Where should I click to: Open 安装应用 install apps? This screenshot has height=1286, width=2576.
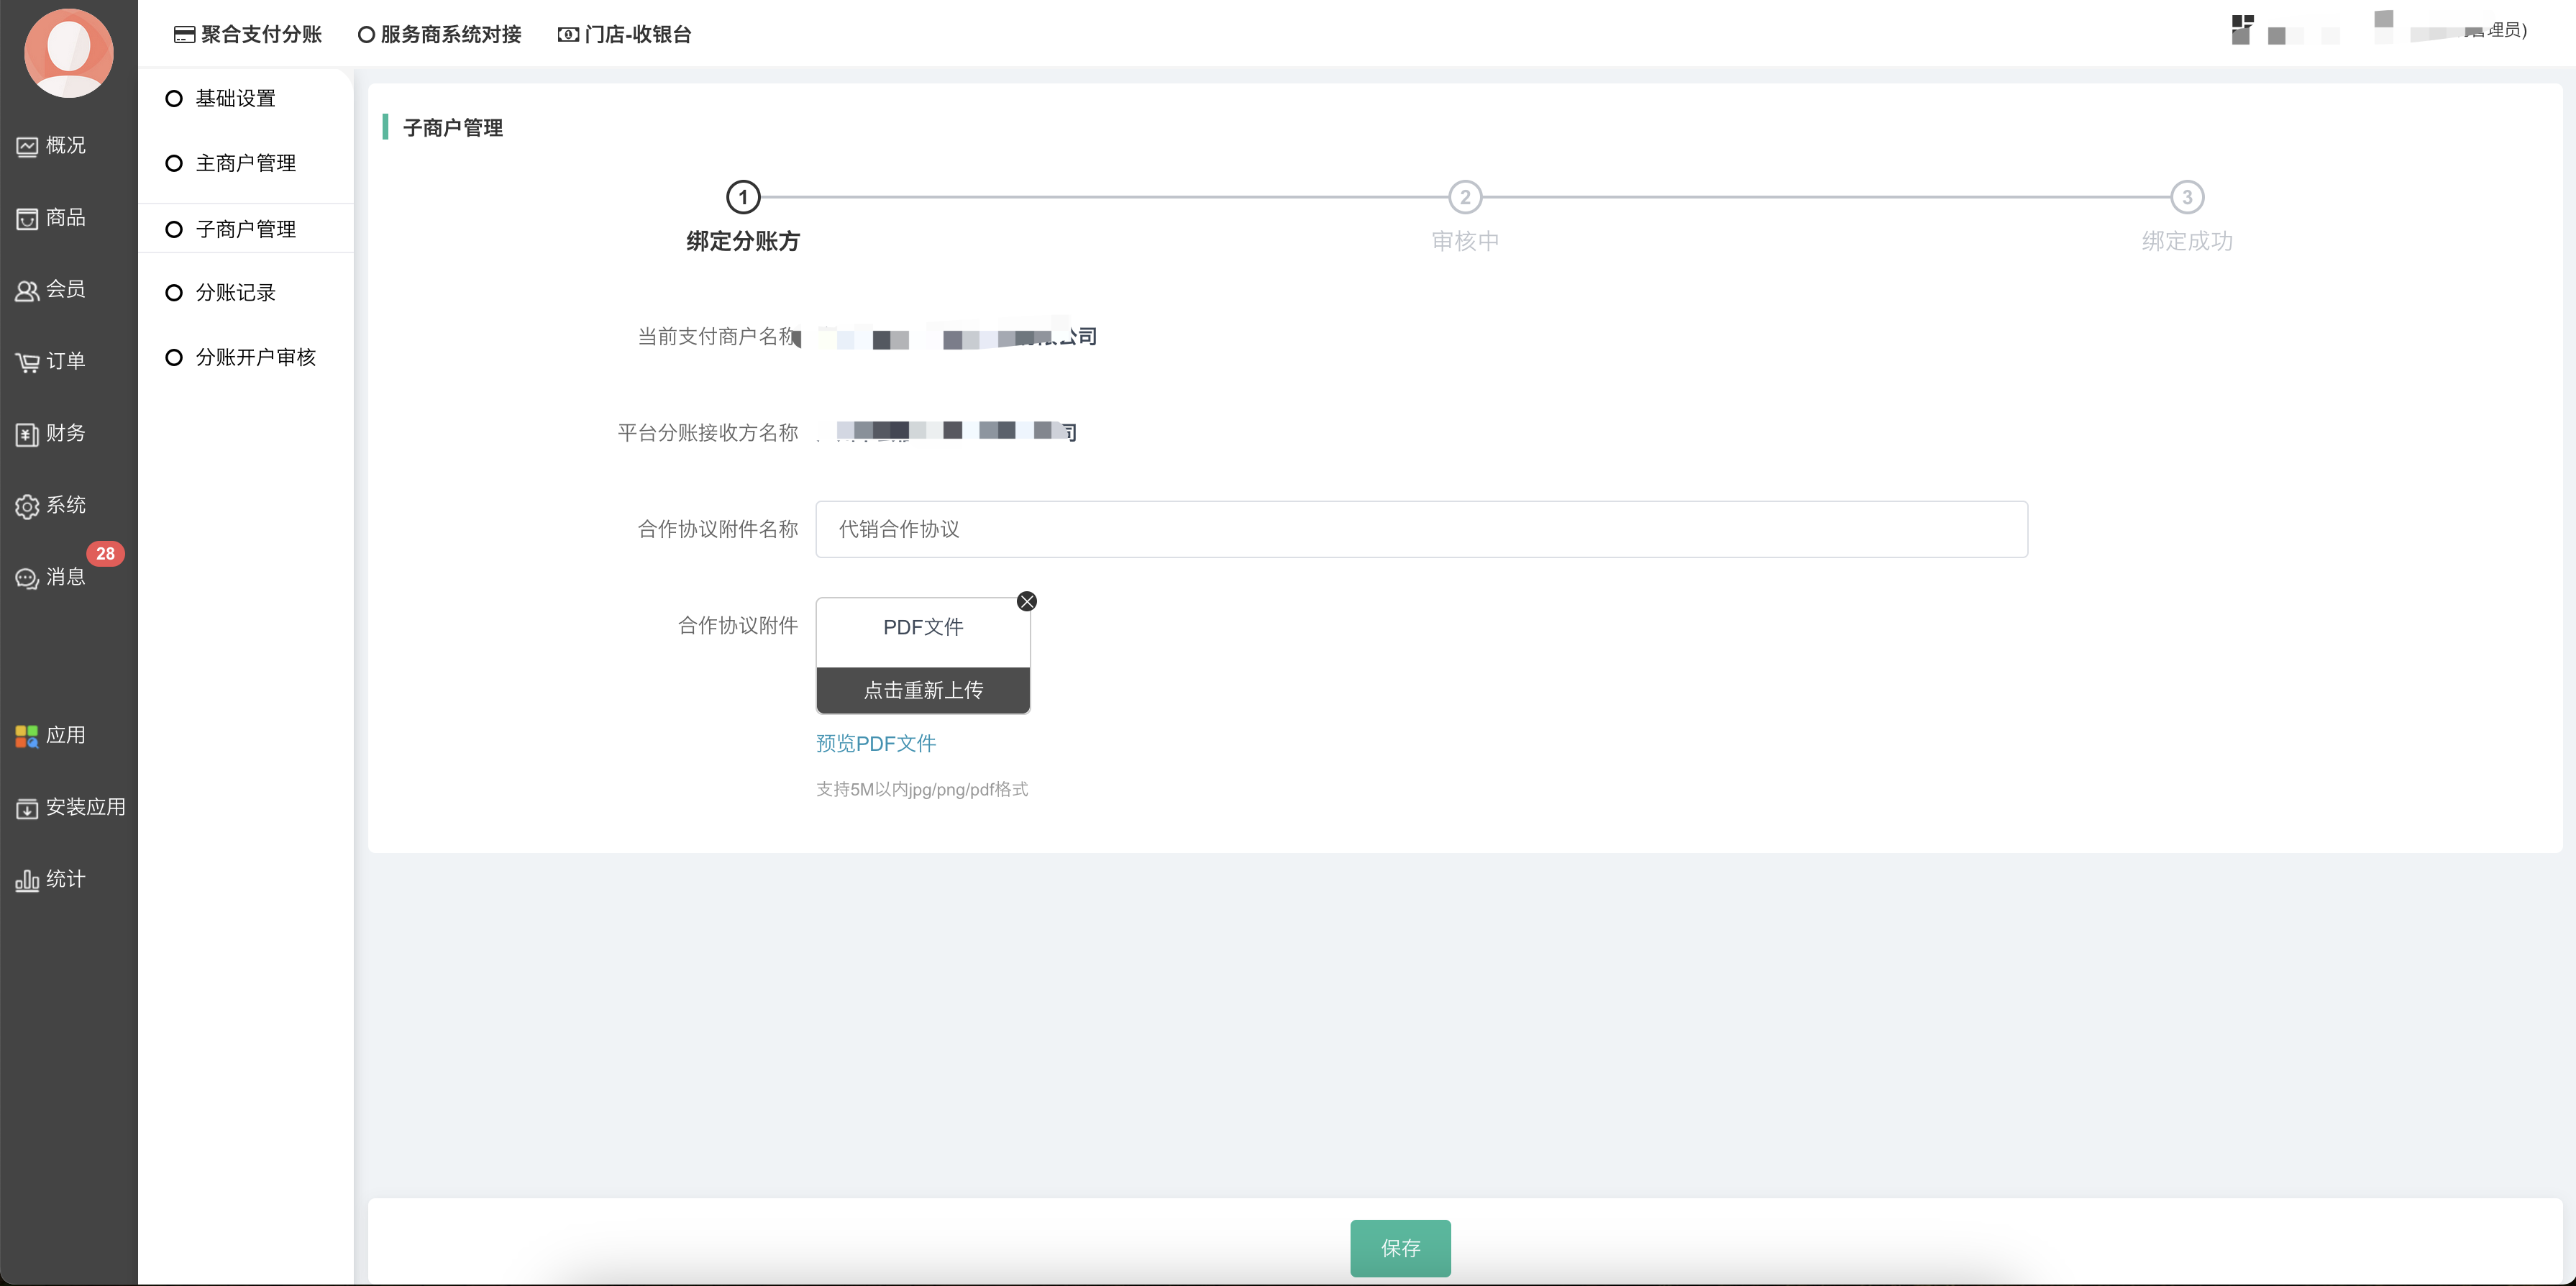pos(70,807)
